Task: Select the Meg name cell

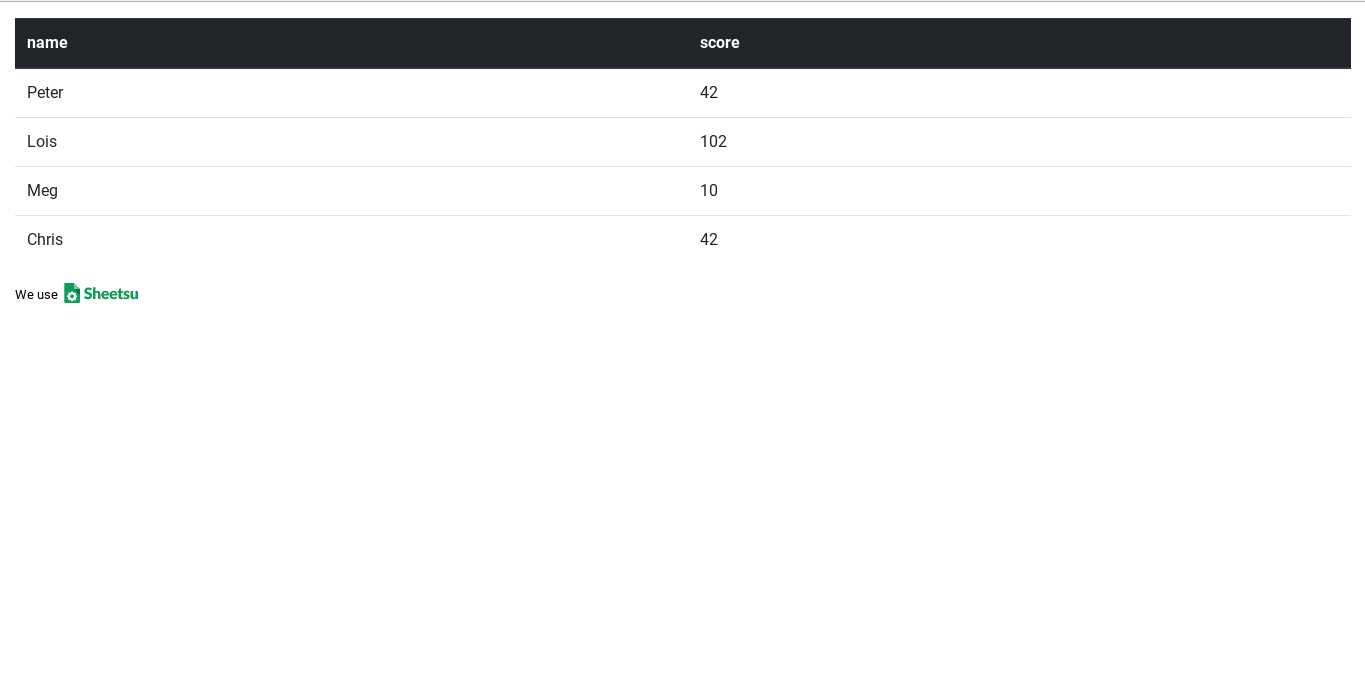Action: tap(351, 191)
